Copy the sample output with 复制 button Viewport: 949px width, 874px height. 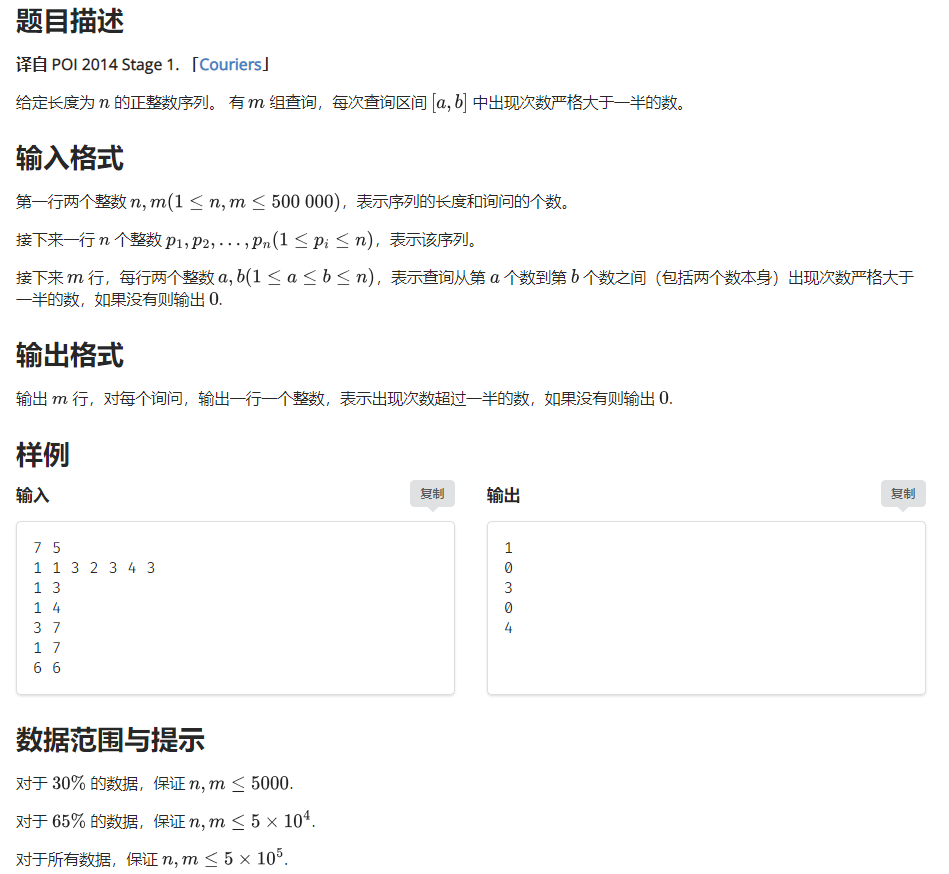click(x=902, y=493)
